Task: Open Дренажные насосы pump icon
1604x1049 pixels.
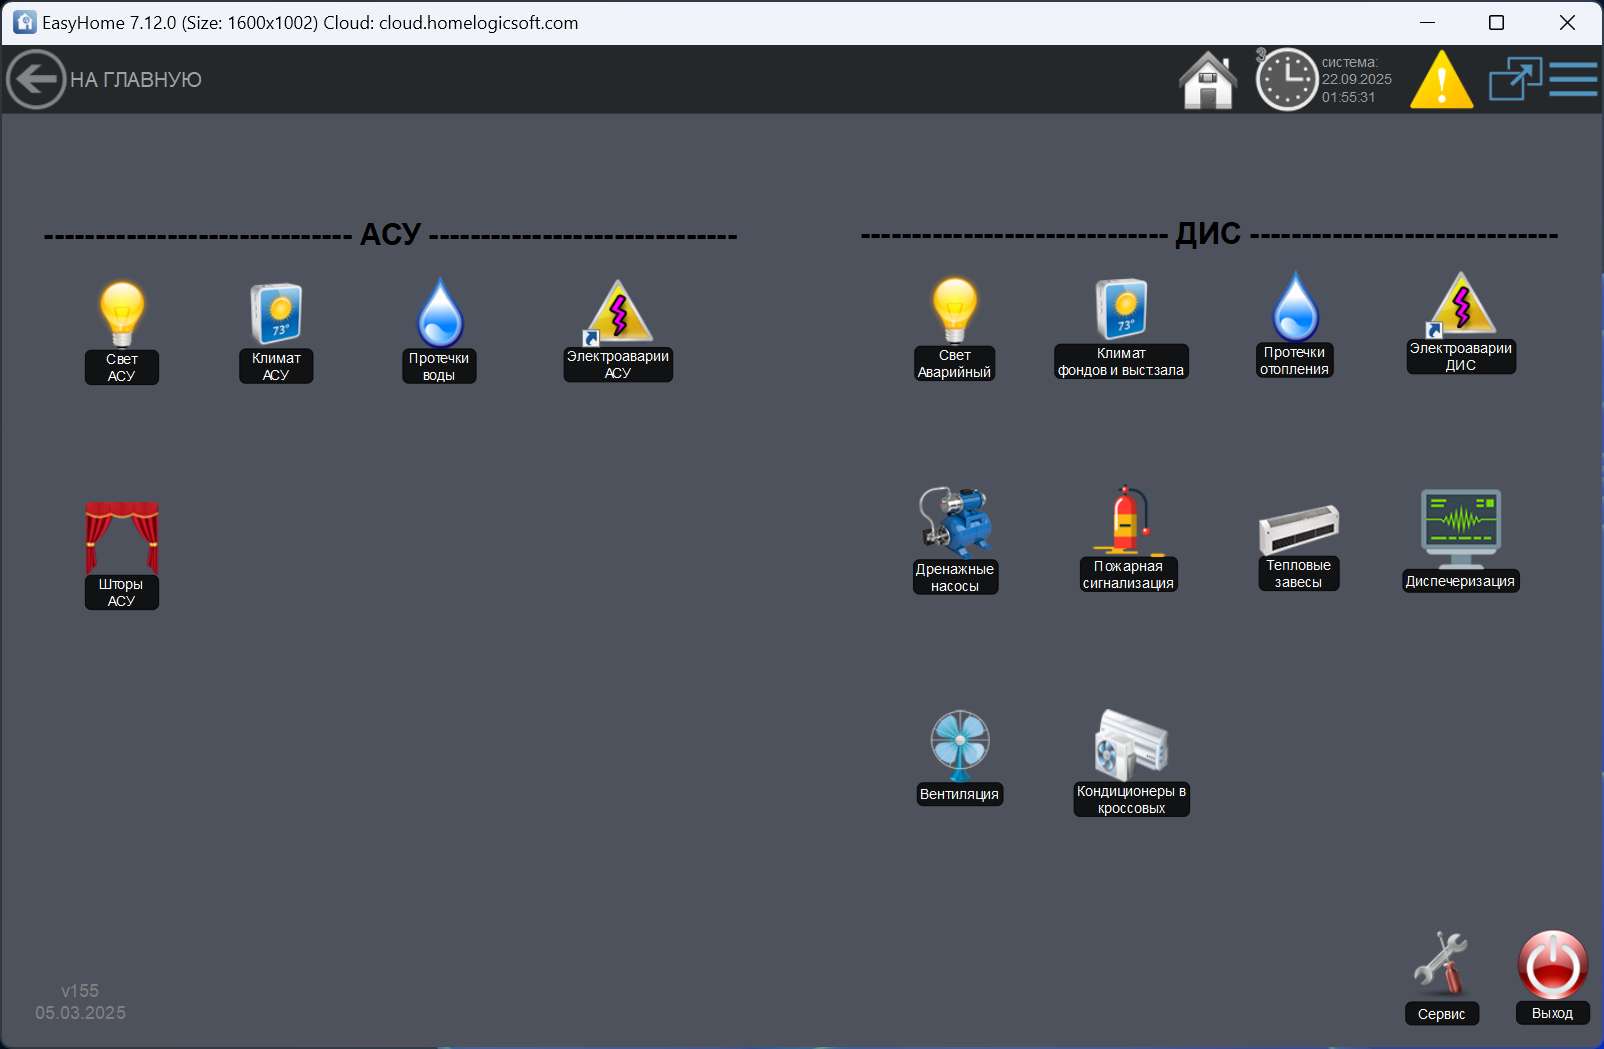Action: [955, 523]
